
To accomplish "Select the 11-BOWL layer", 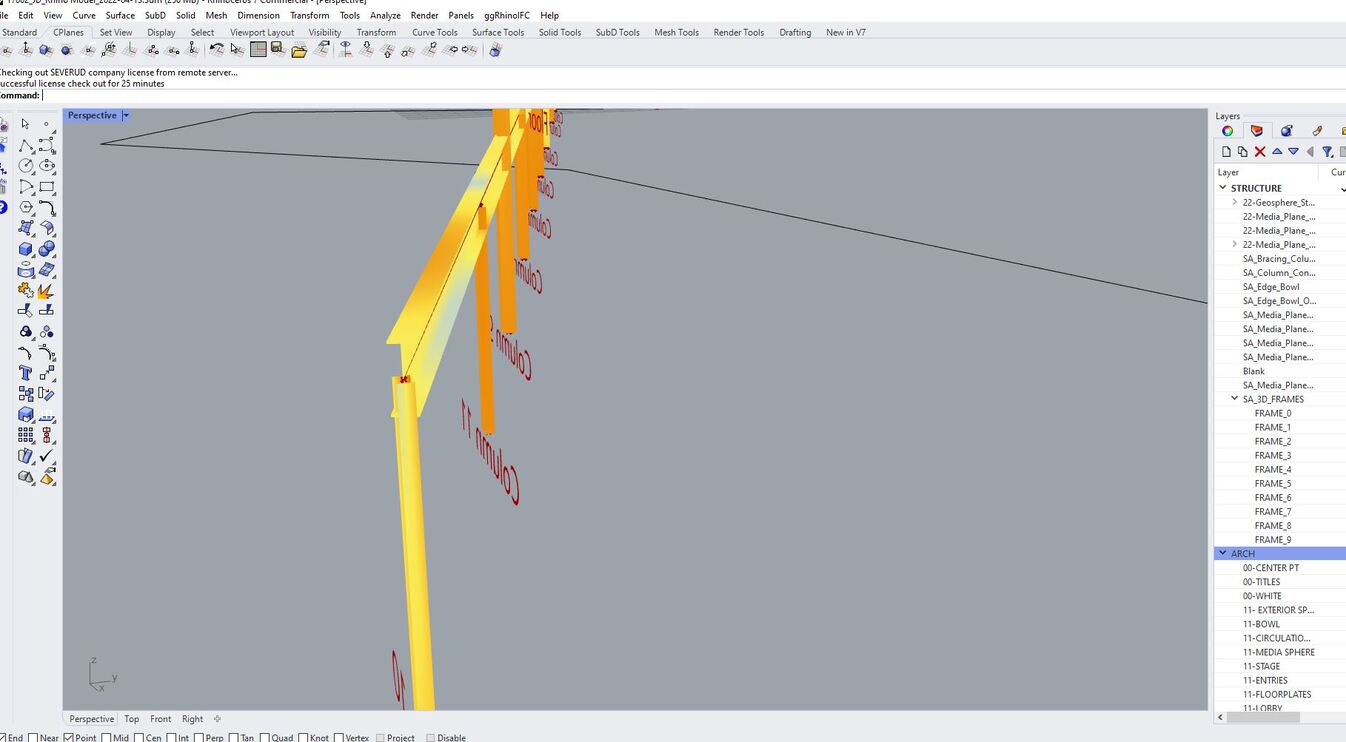I will 1261,624.
